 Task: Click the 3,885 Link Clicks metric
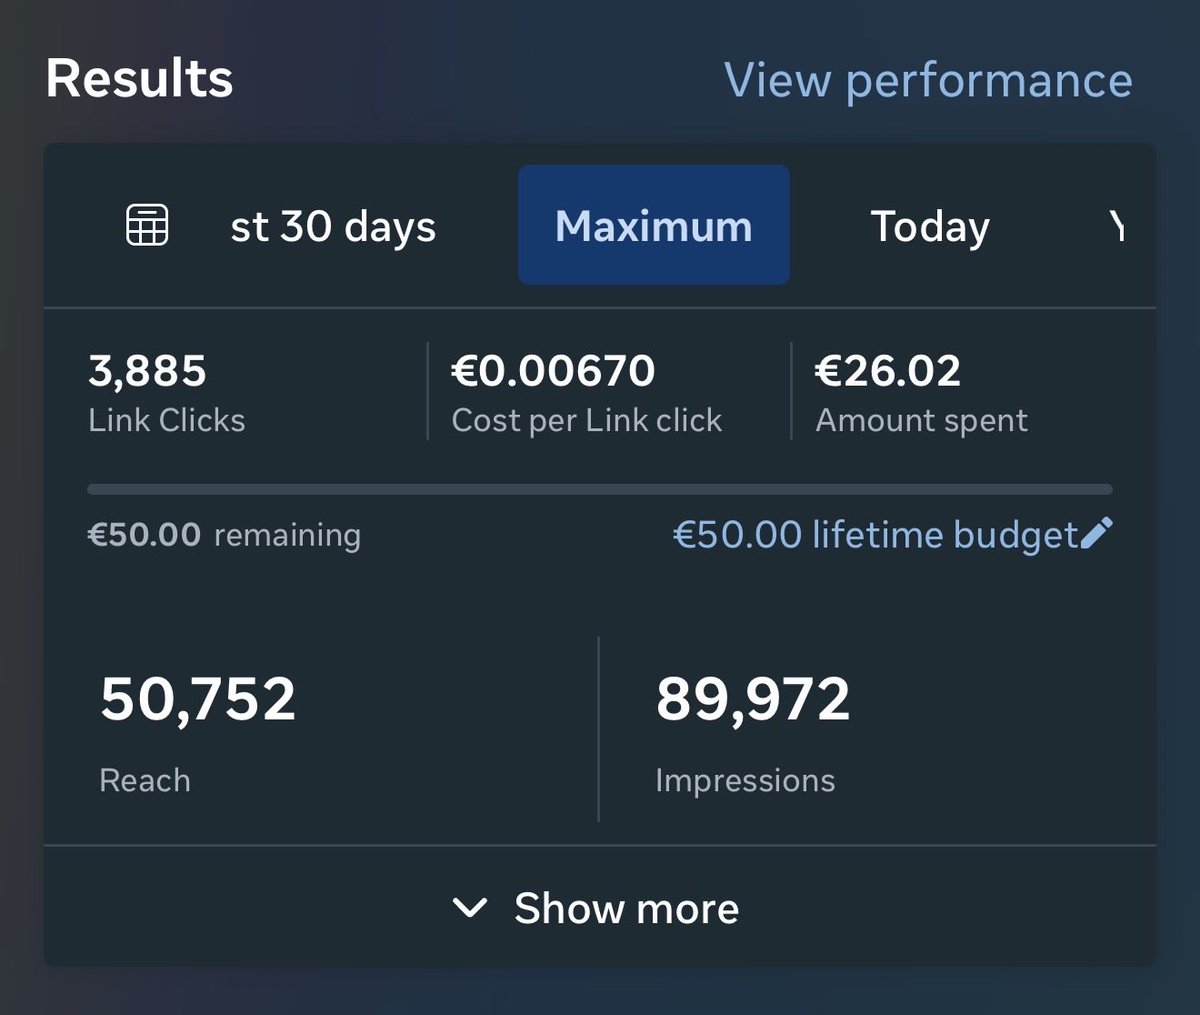[167, 394]
